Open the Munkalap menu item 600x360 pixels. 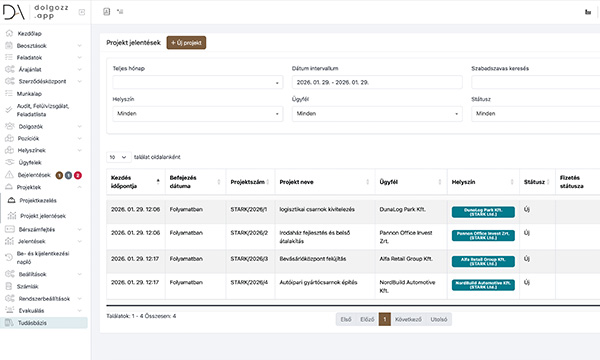[29, 93]
